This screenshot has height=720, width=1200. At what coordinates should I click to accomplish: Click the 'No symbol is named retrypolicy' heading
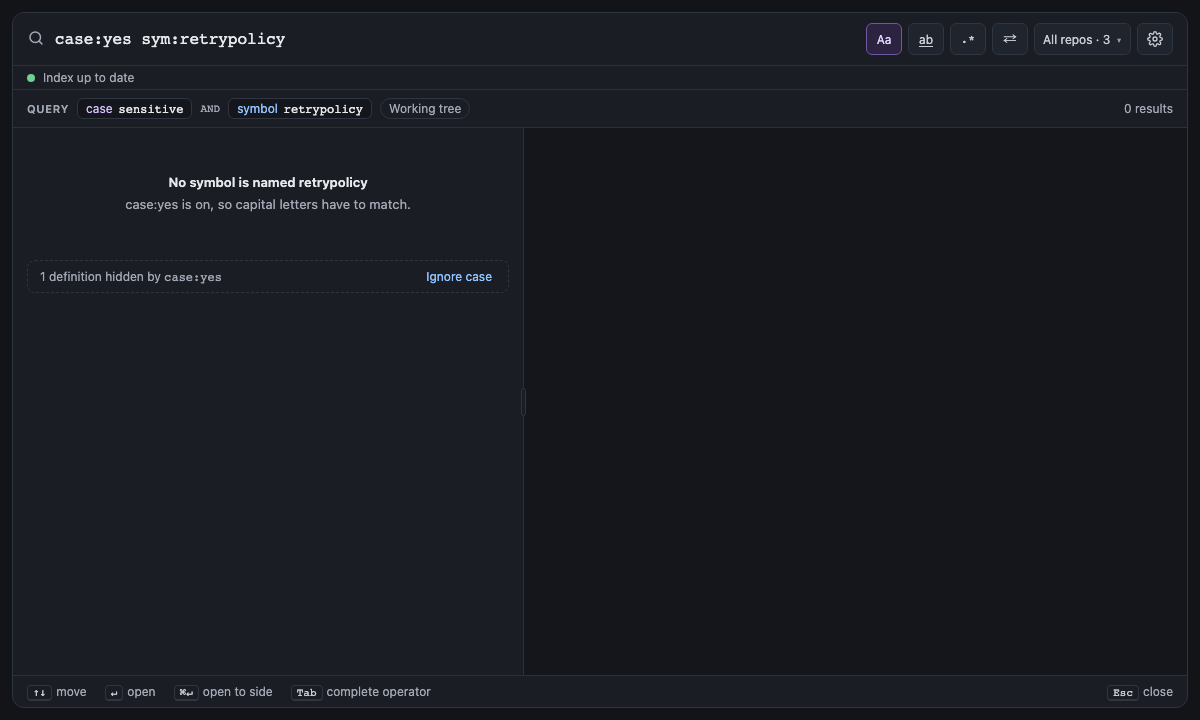[x=268, y=182]
